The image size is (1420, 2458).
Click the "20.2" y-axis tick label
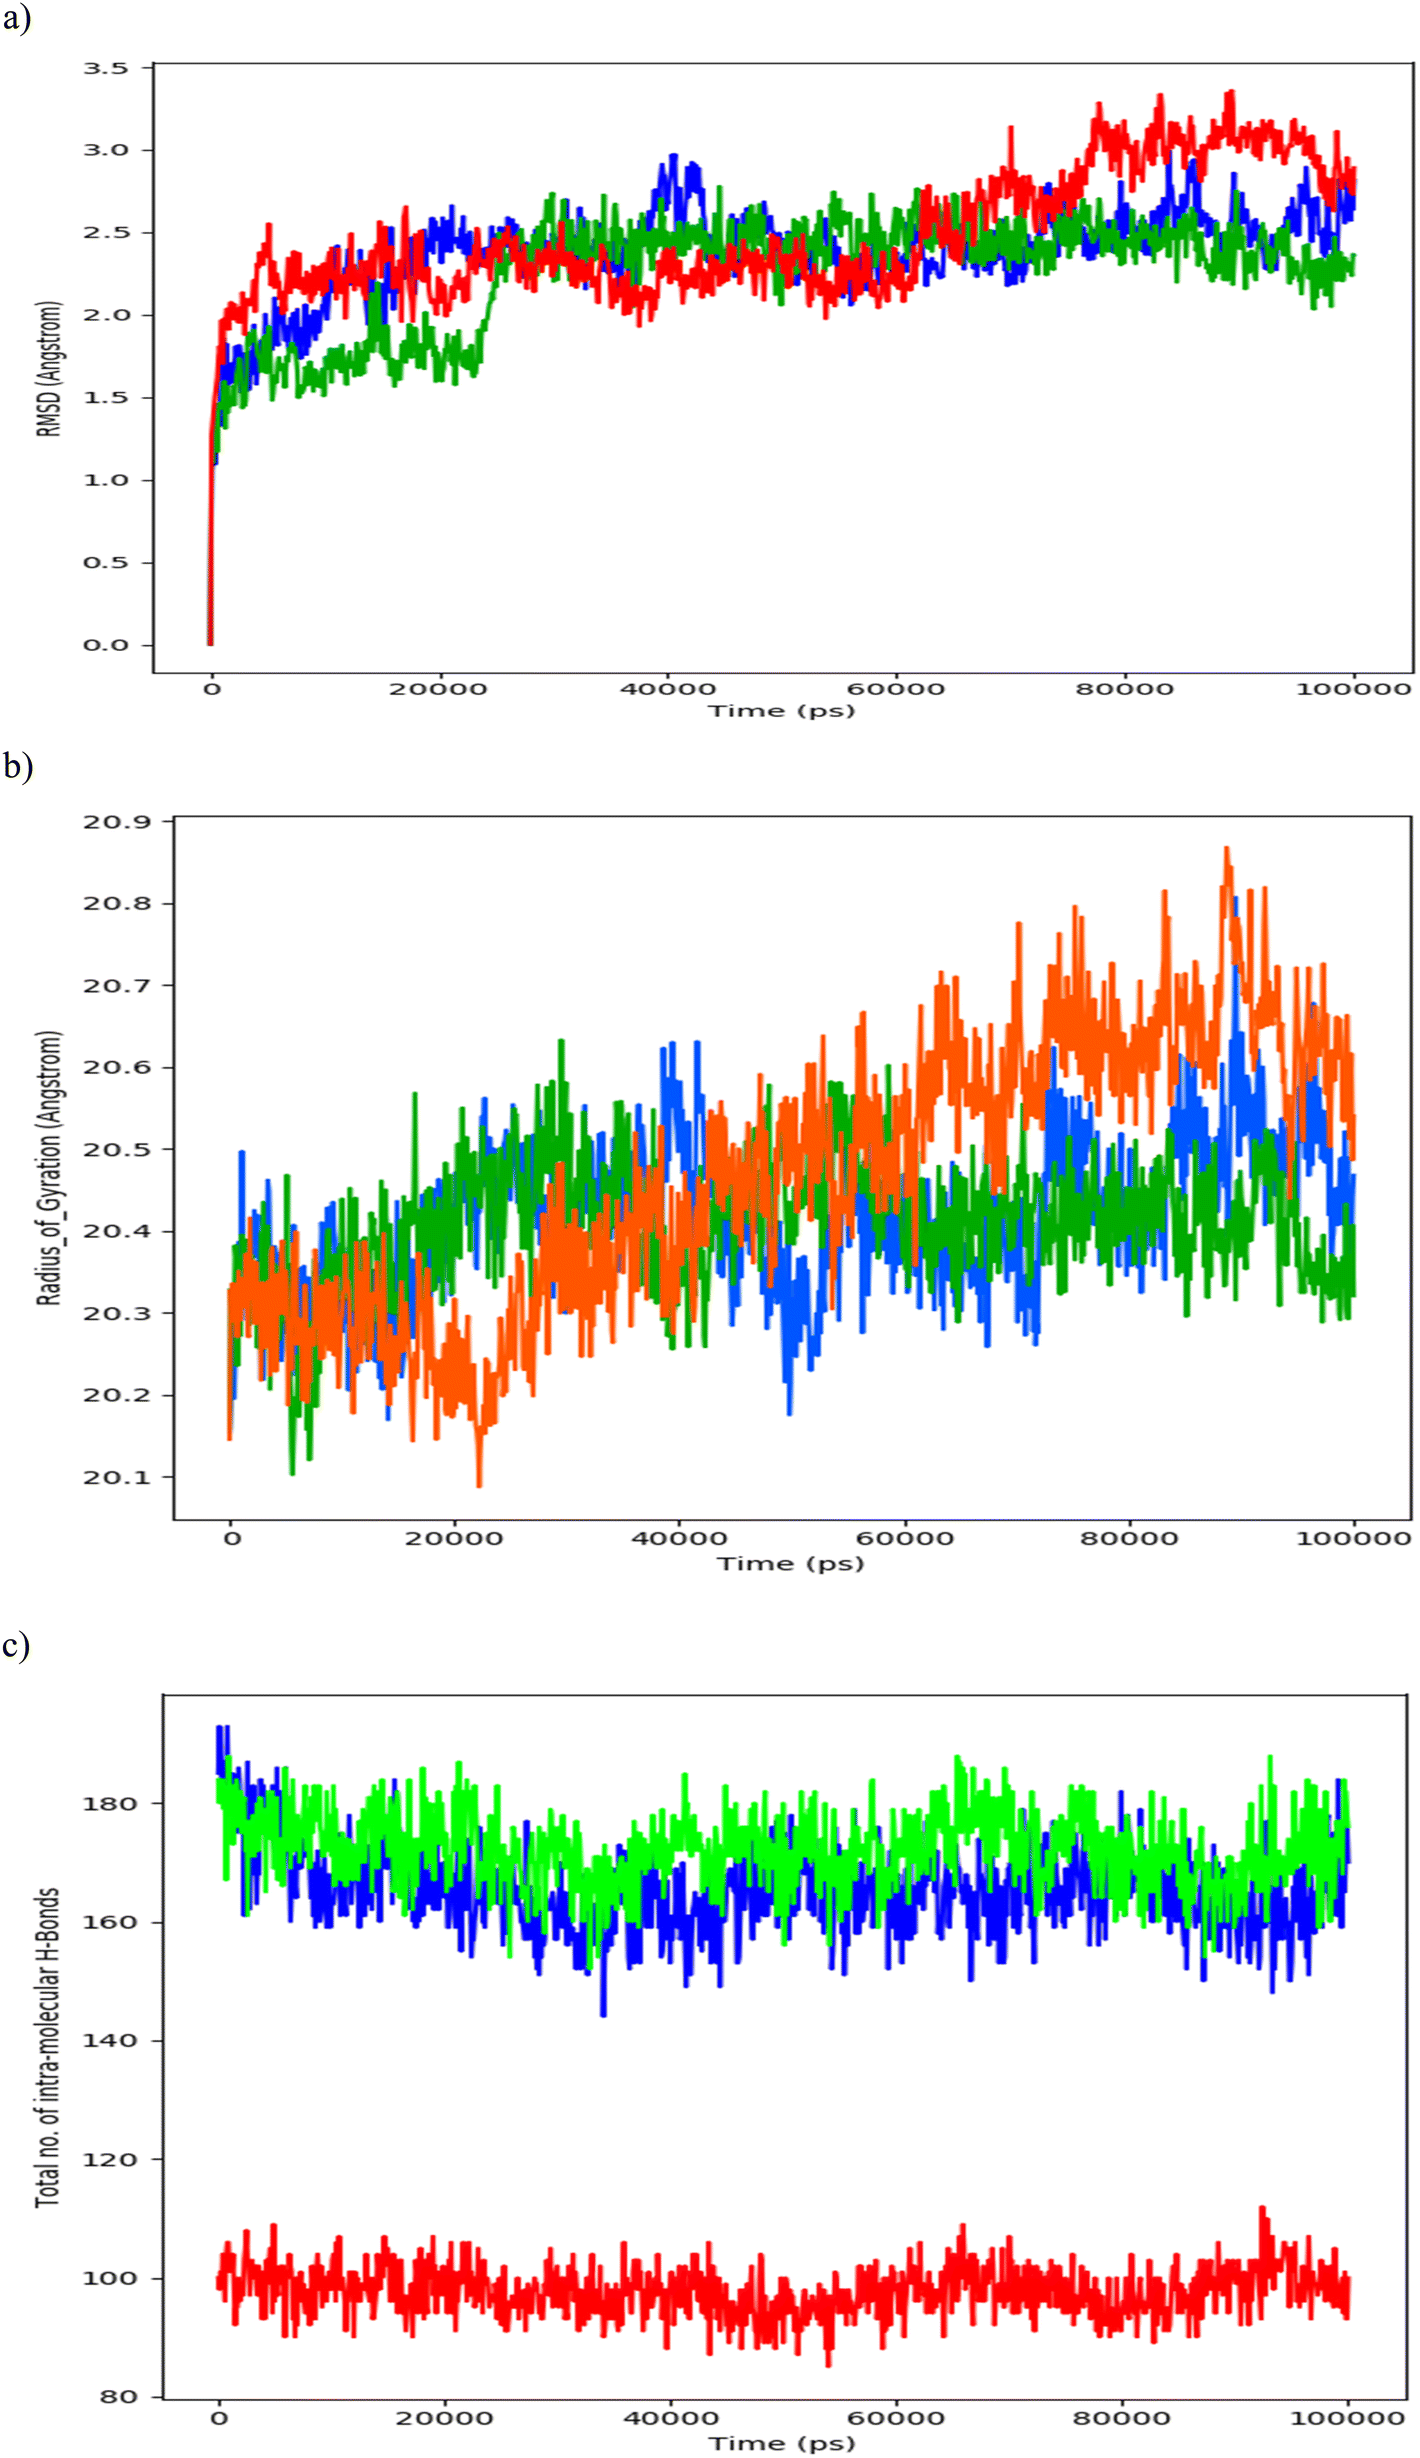tap(117, 1396)
